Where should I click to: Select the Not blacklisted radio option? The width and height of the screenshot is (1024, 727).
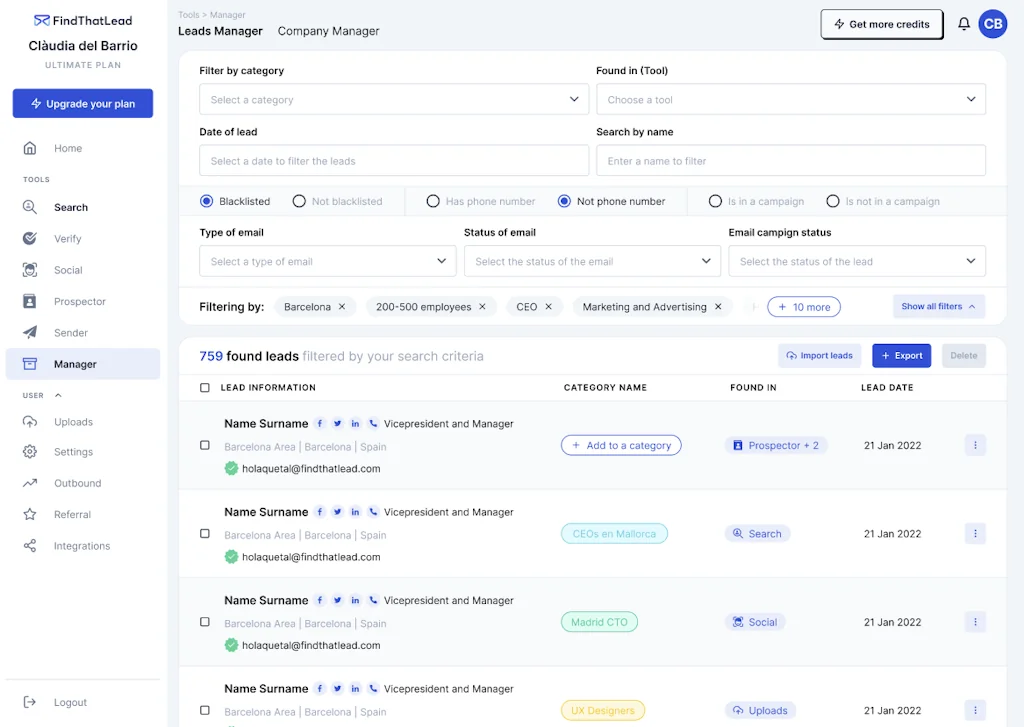click(299, 201)
